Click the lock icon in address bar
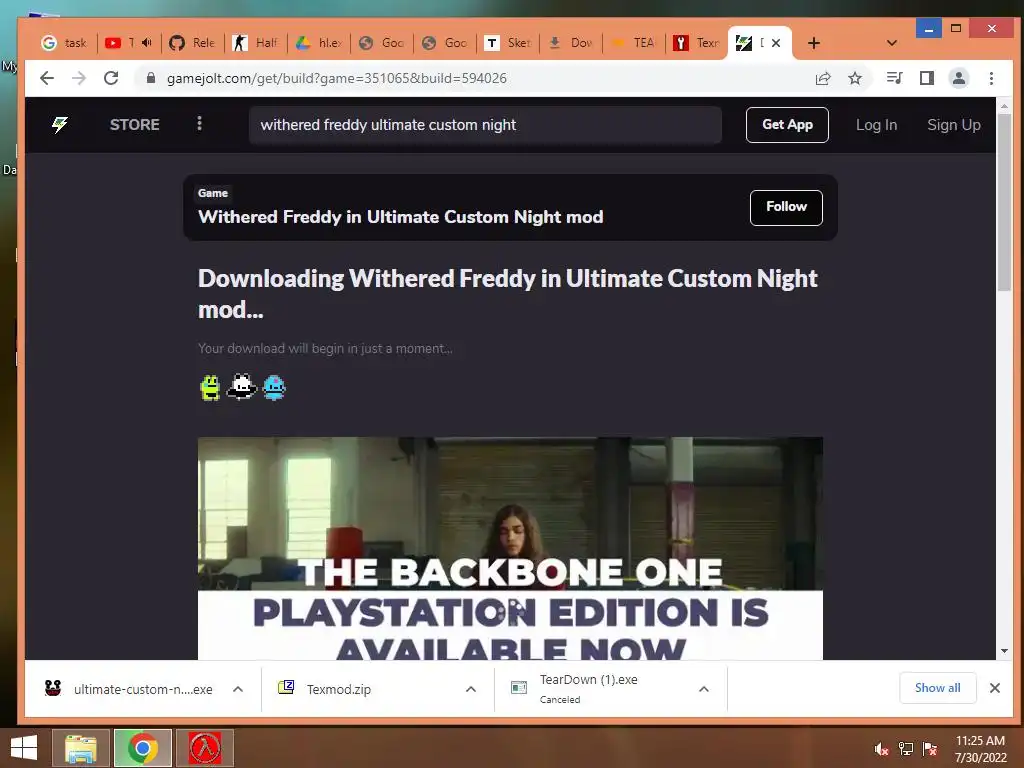 [151, 78]
